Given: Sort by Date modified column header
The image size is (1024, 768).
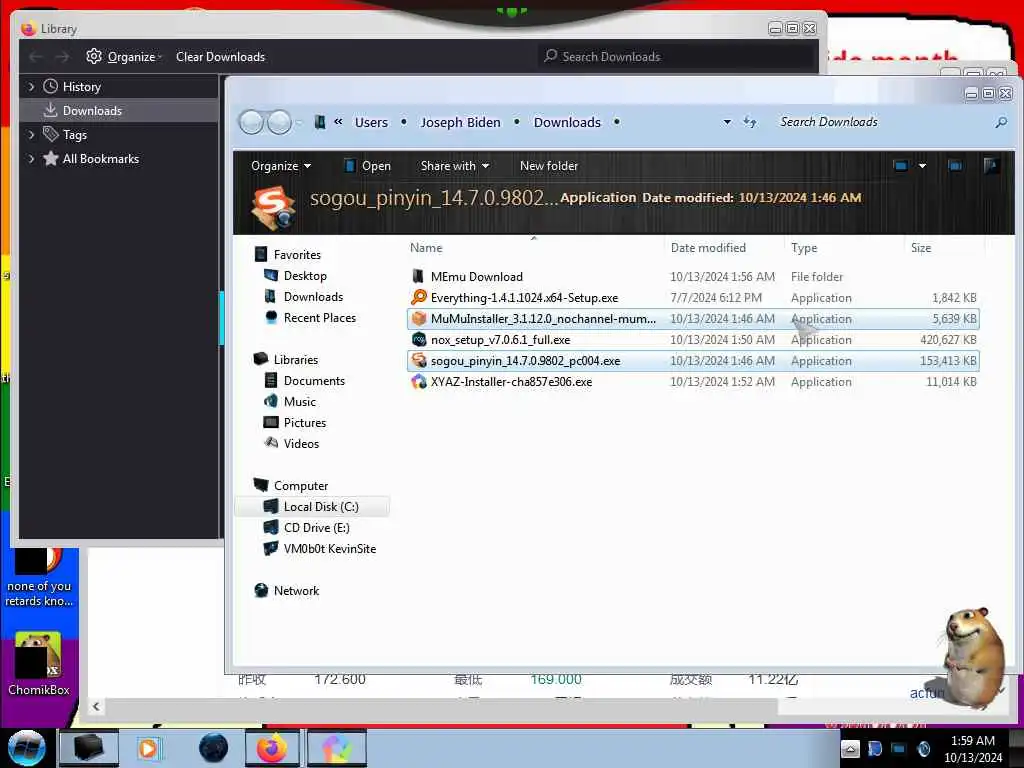Looking at the screenshot, I should pyautogui.click(x=708, y=248).
